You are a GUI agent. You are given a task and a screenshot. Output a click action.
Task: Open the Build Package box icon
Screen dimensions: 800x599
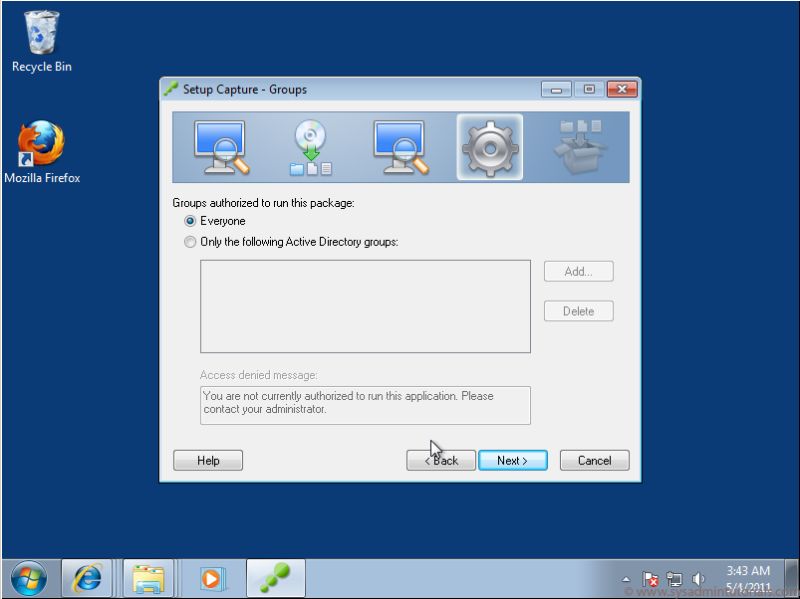pyautogui.click(x=578, y=146)
